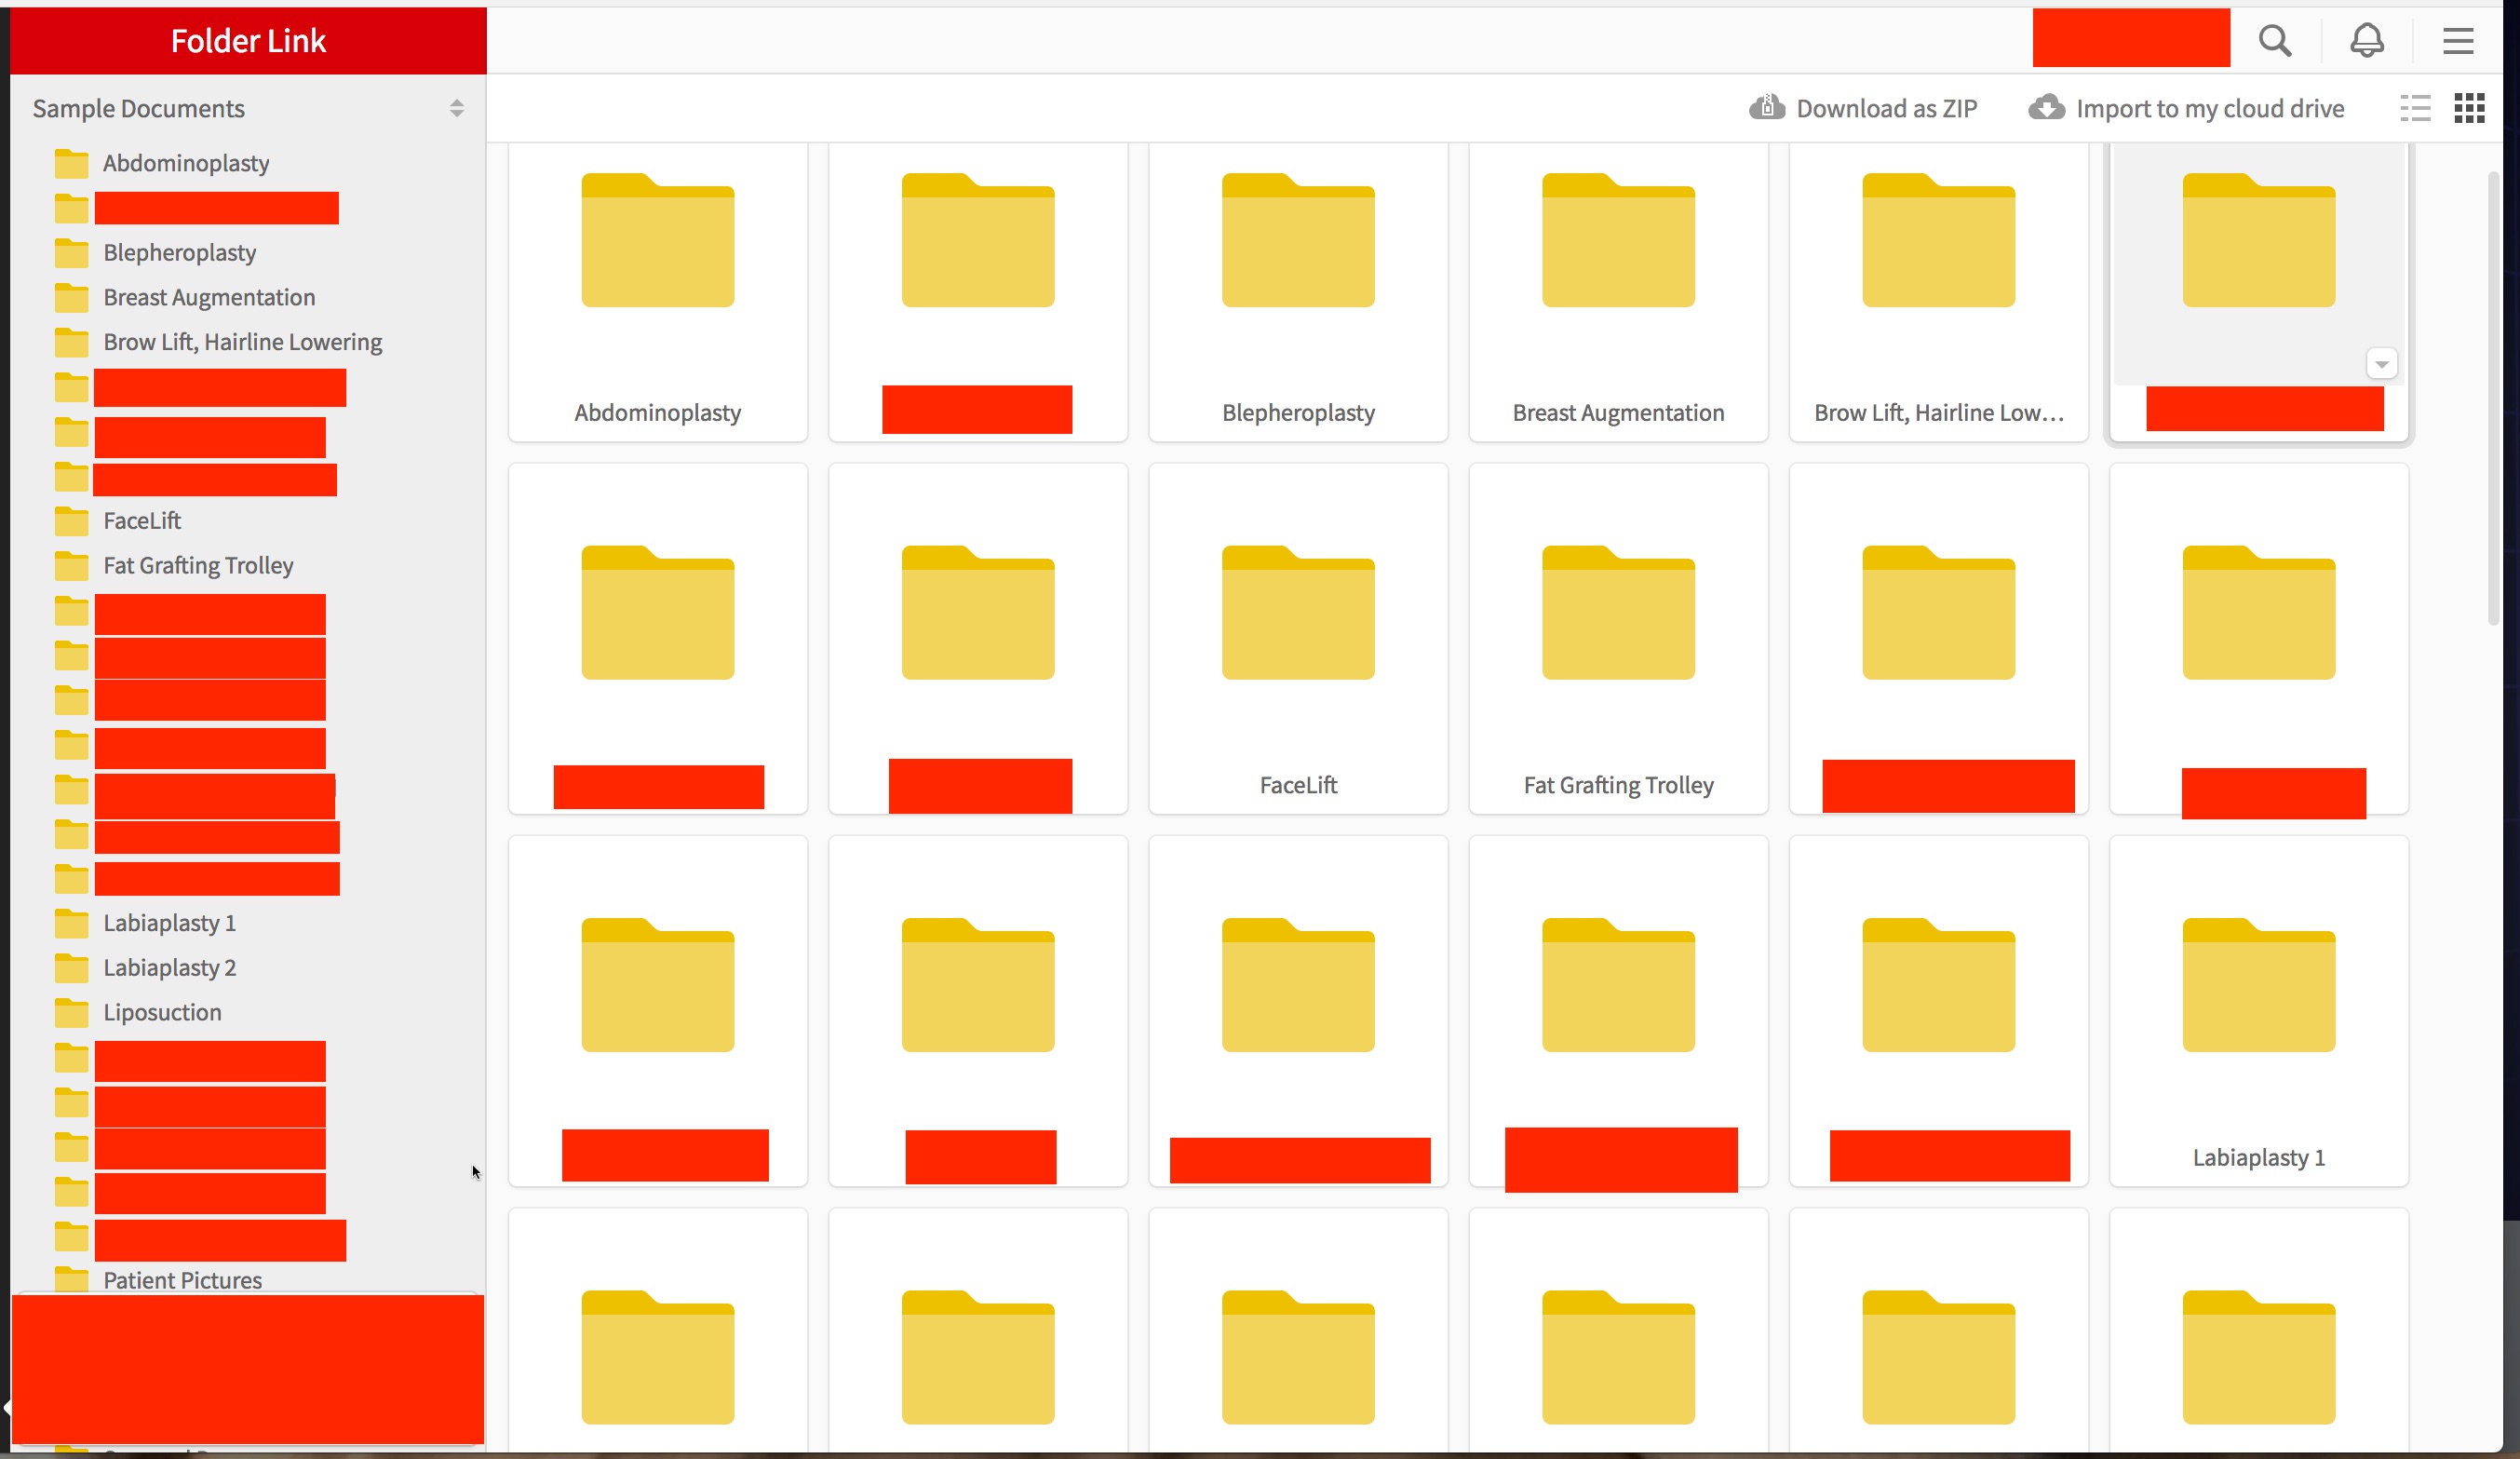Click the notifications bell icon
2520x1459 pixels.
click(2366, 41)
